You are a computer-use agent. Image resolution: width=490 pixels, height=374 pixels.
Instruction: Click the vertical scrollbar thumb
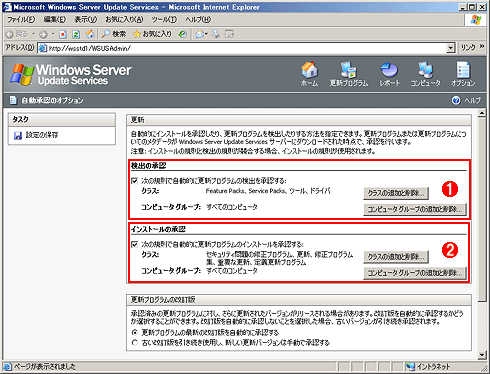[482, 210]
